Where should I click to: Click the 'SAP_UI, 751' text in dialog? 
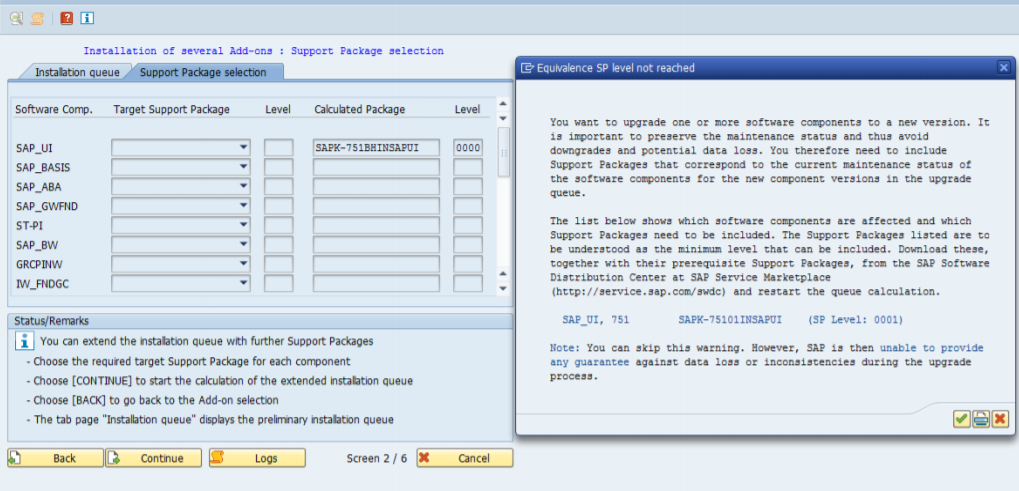[x=595, y=320]
